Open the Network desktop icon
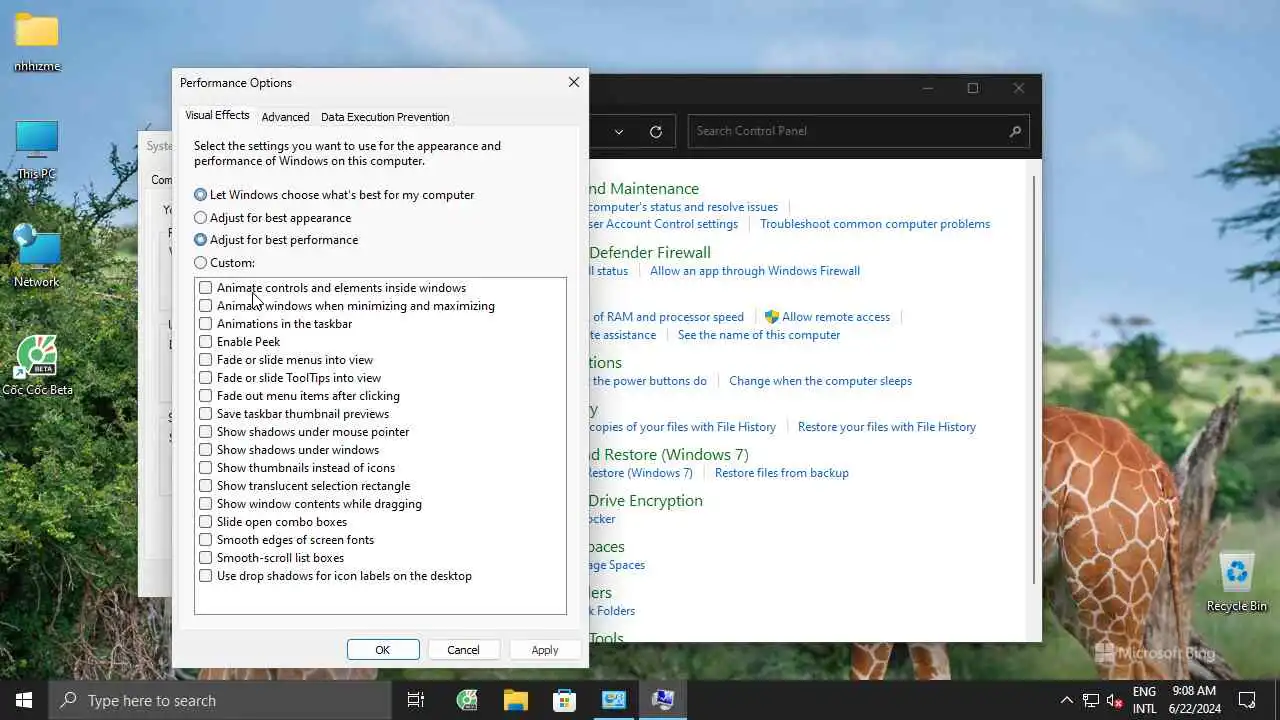Viewport: 1280px width, 720px height. point(37,257)
